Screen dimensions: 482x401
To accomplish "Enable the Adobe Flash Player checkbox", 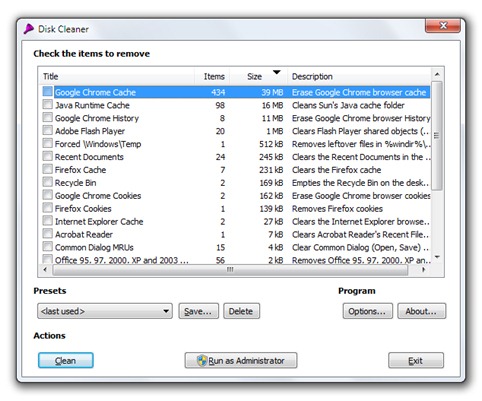I will click(47, 131).
